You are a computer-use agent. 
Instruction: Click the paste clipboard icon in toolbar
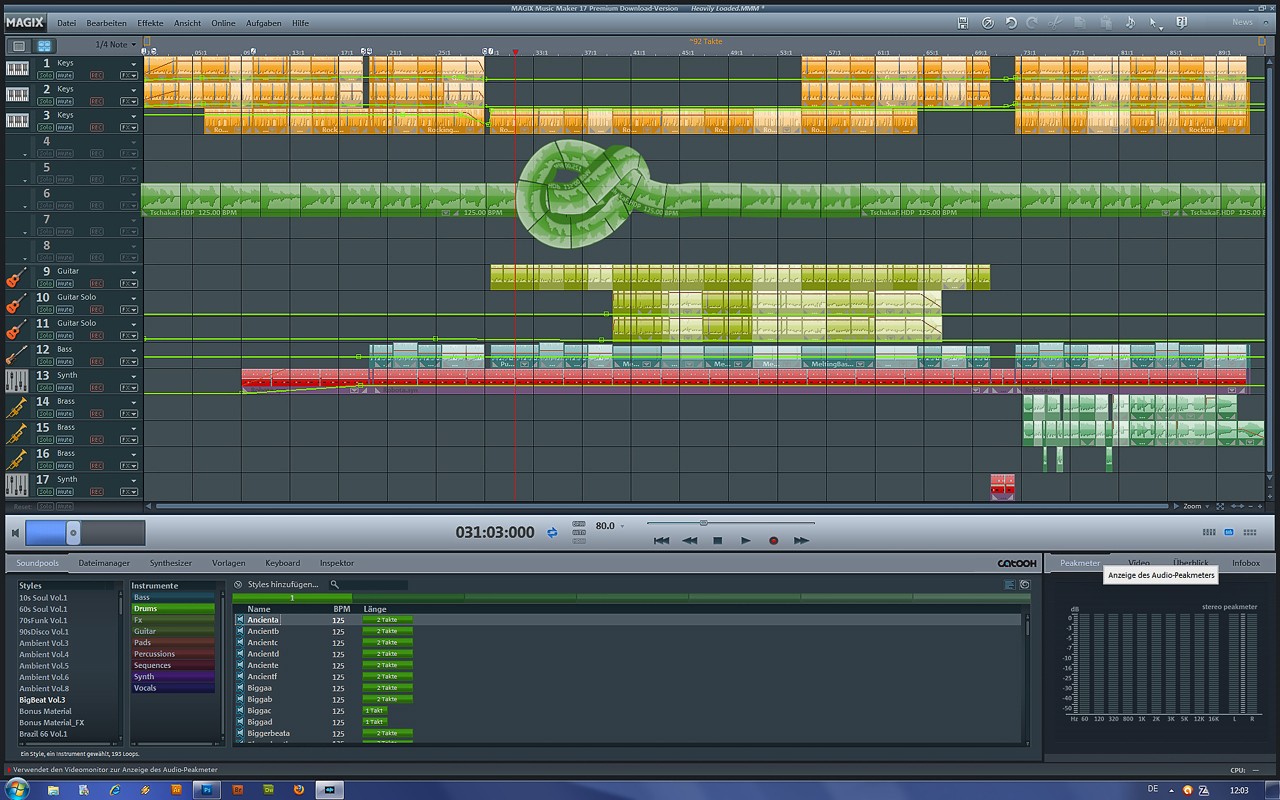1104,22
